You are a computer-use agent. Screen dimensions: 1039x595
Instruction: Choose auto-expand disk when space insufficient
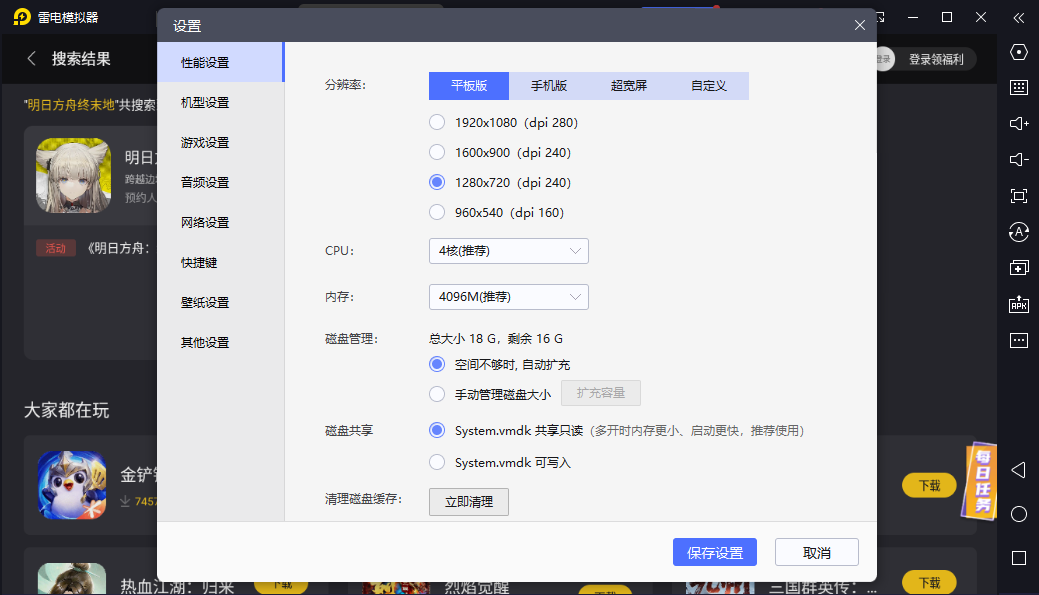point(437,364)
